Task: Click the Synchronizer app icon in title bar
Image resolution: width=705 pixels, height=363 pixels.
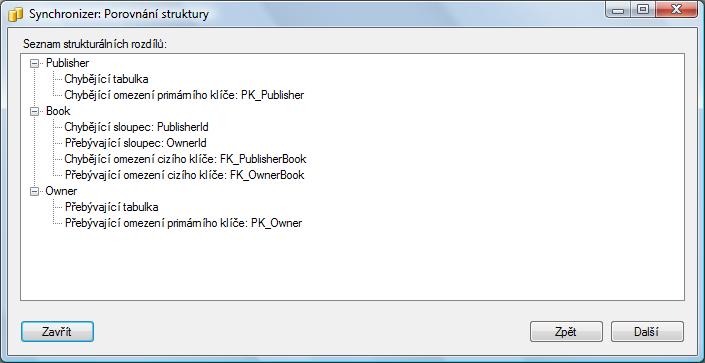Action: click(x=16, y=14)
